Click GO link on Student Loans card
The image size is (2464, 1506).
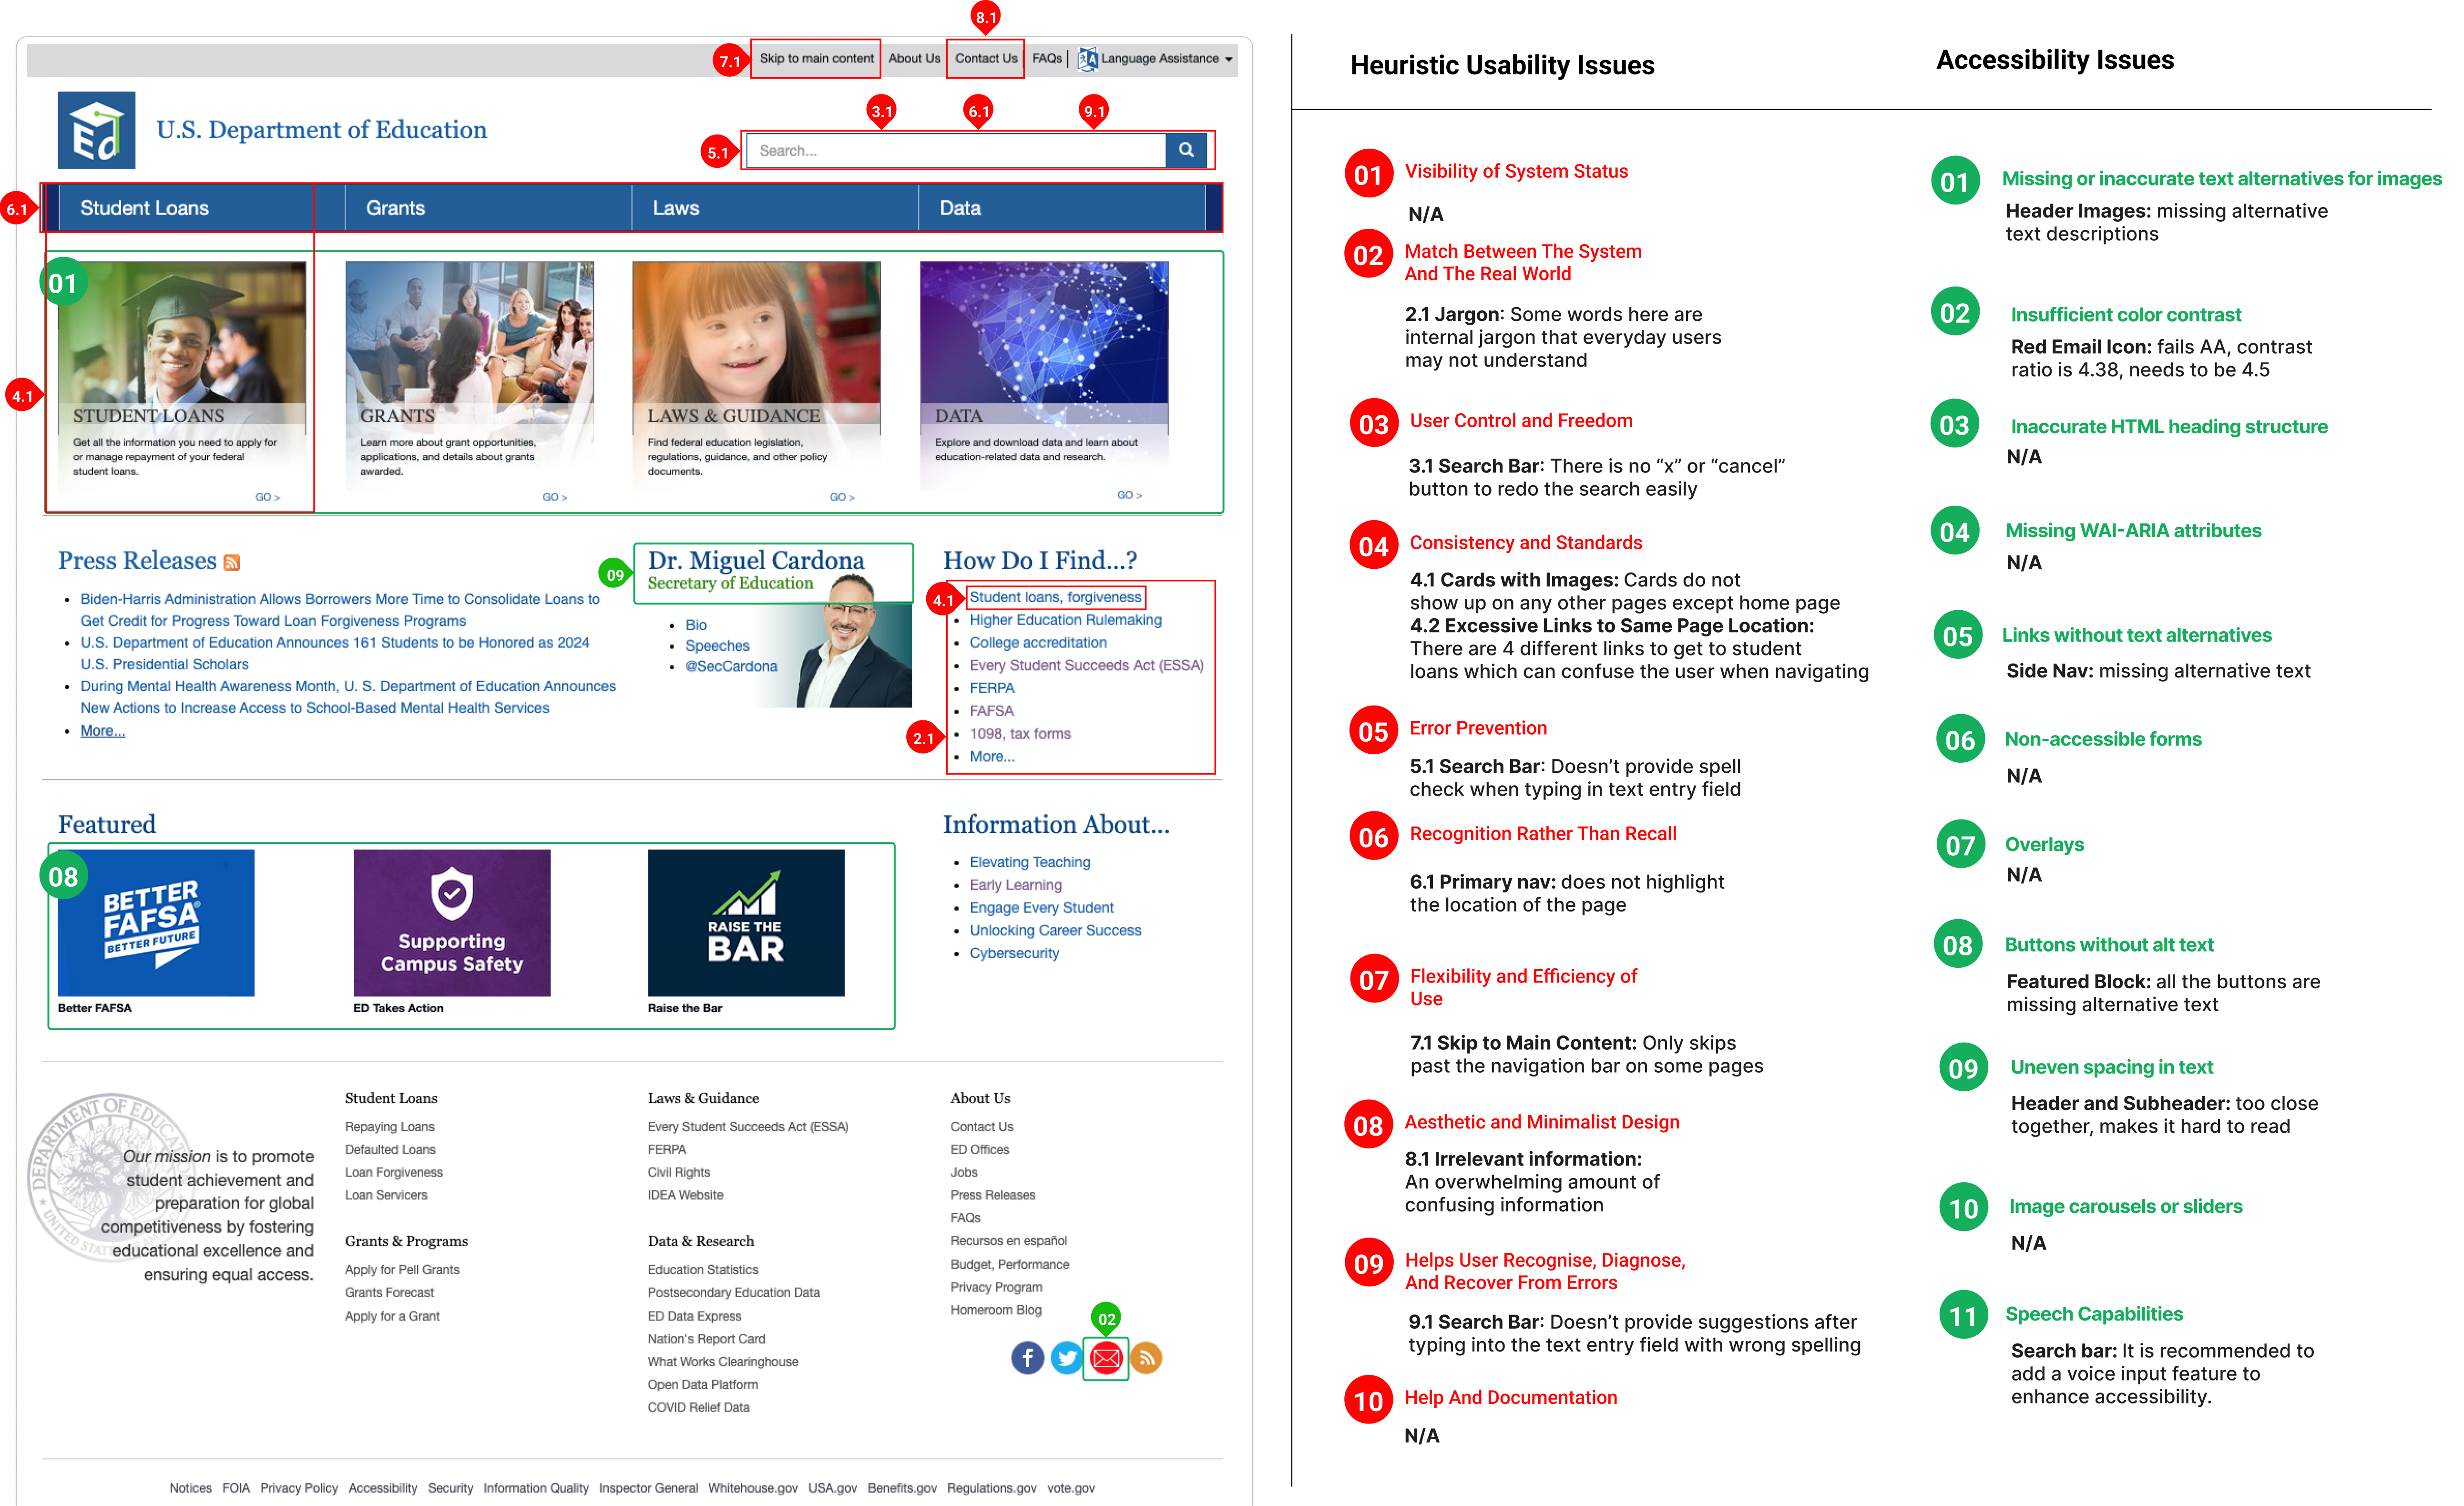click(267, 497)
